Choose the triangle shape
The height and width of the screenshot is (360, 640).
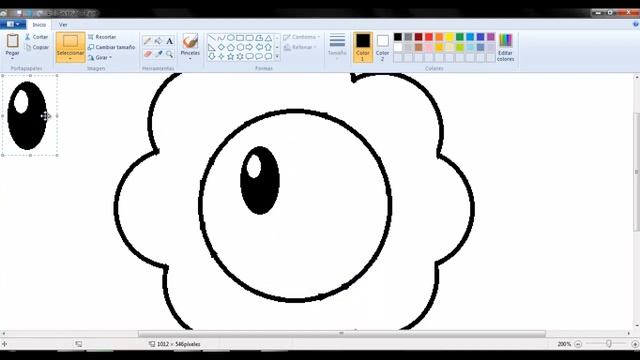tap(268, 38)
